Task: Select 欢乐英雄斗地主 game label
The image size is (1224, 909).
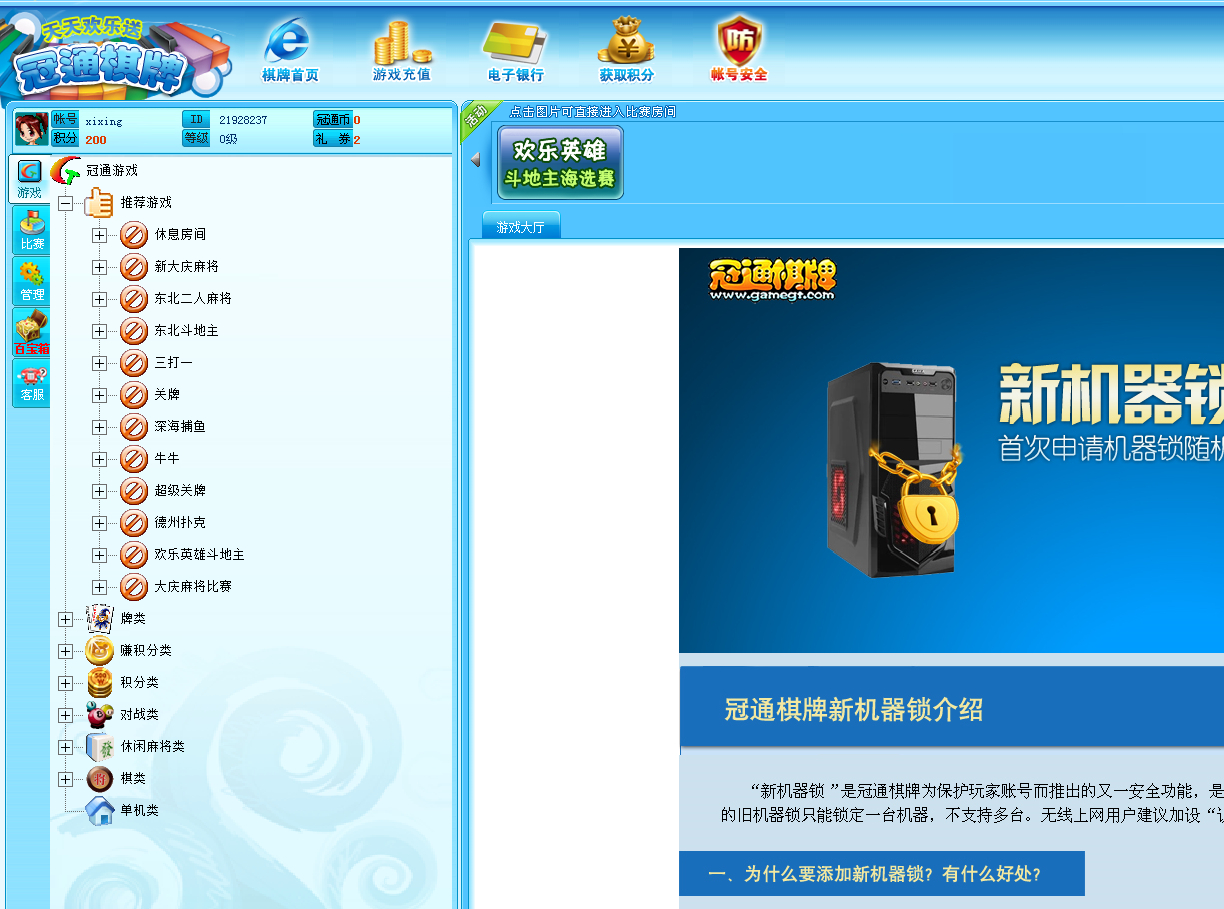Action: (199, 555)
